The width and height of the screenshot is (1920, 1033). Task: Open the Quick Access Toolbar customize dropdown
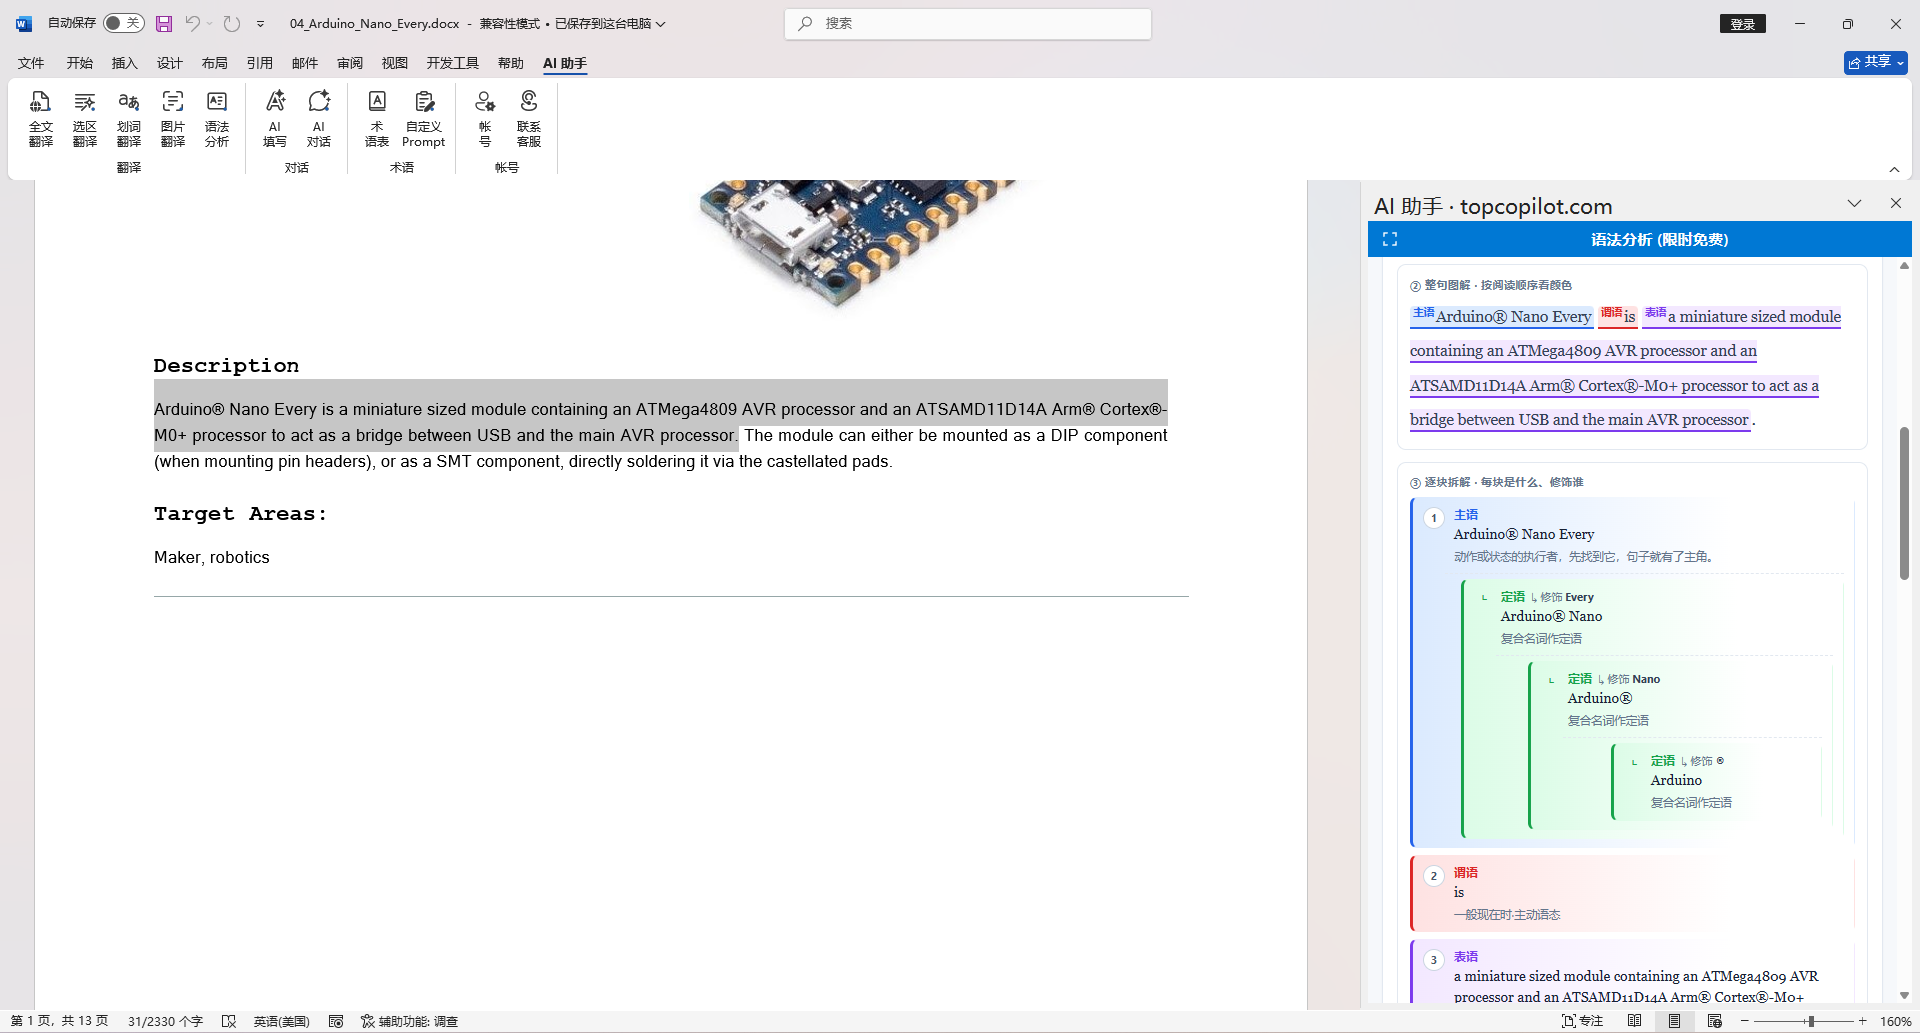pyautogui.click(x=260, y=23)
